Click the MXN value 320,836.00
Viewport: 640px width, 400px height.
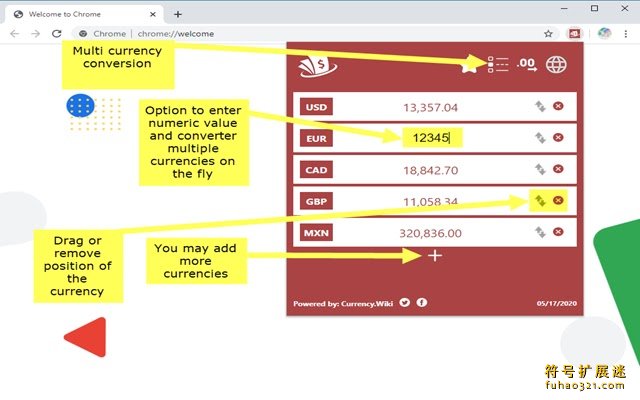click(x=431, y=233)
